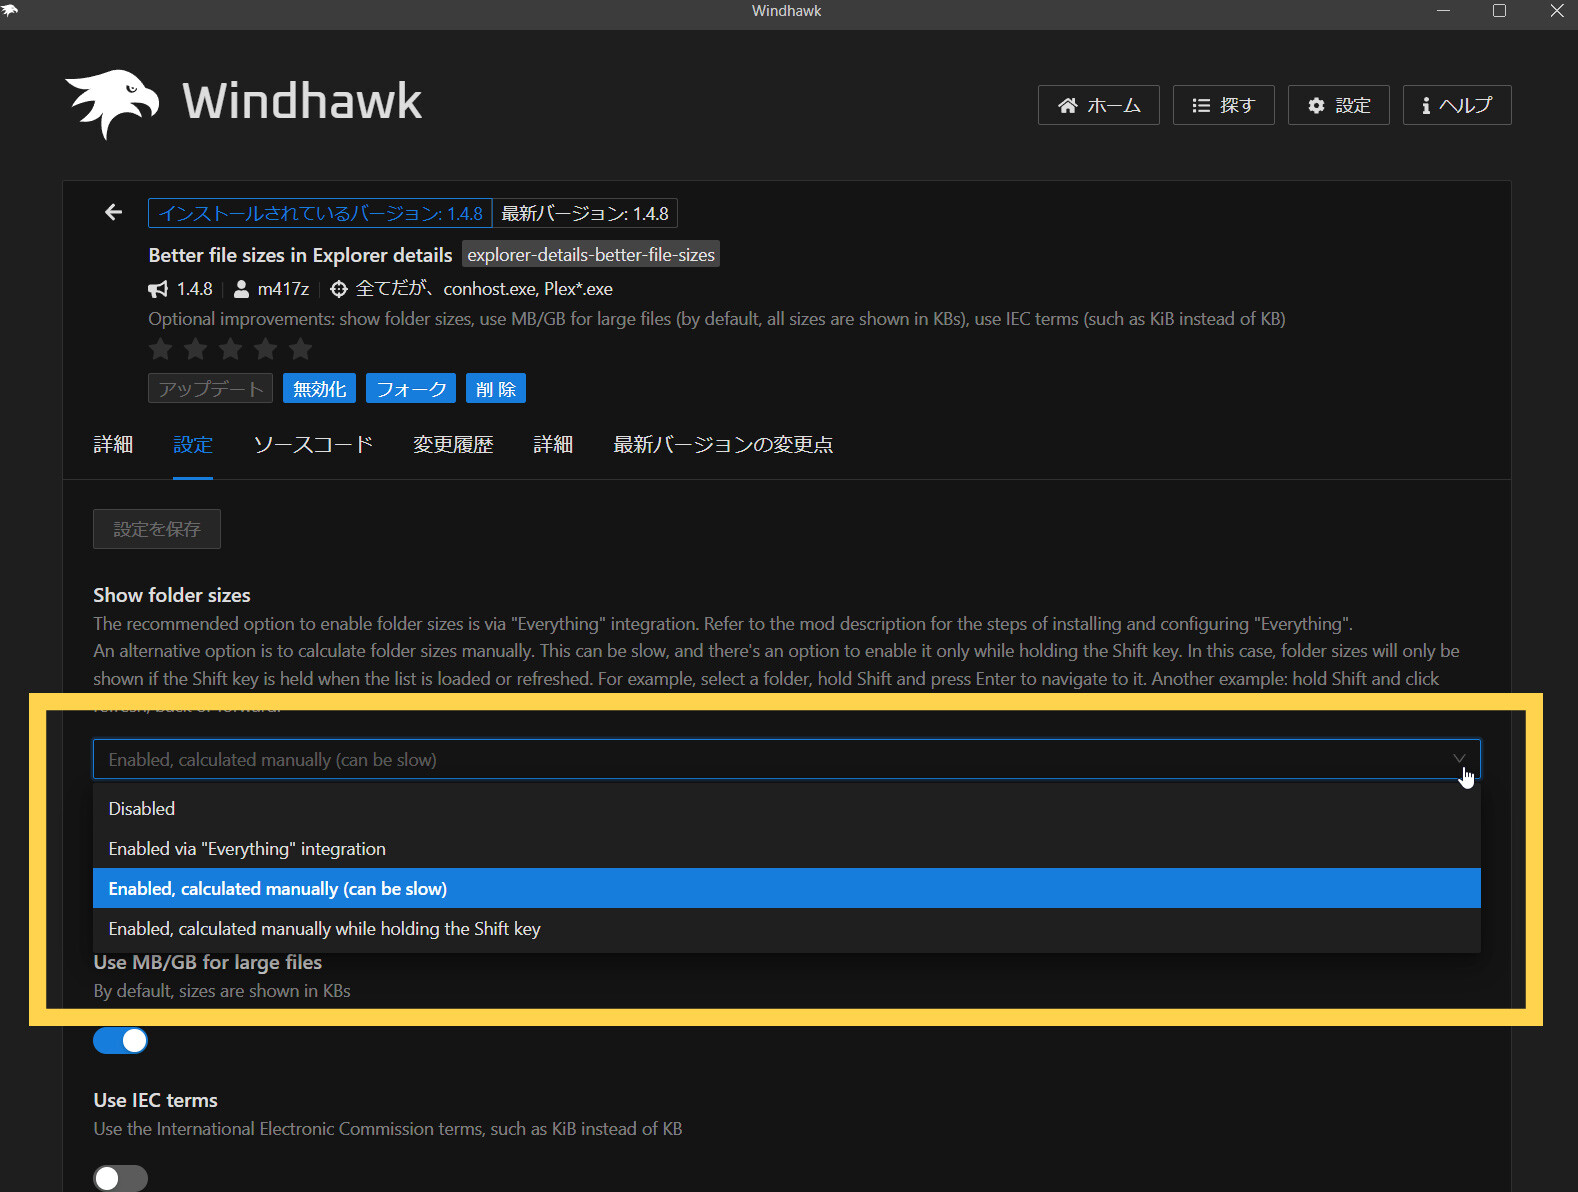Open the 設定 app settings button
Image resolution: width=1578 pixels, height=1192 pixels.
coord(1338,105)
